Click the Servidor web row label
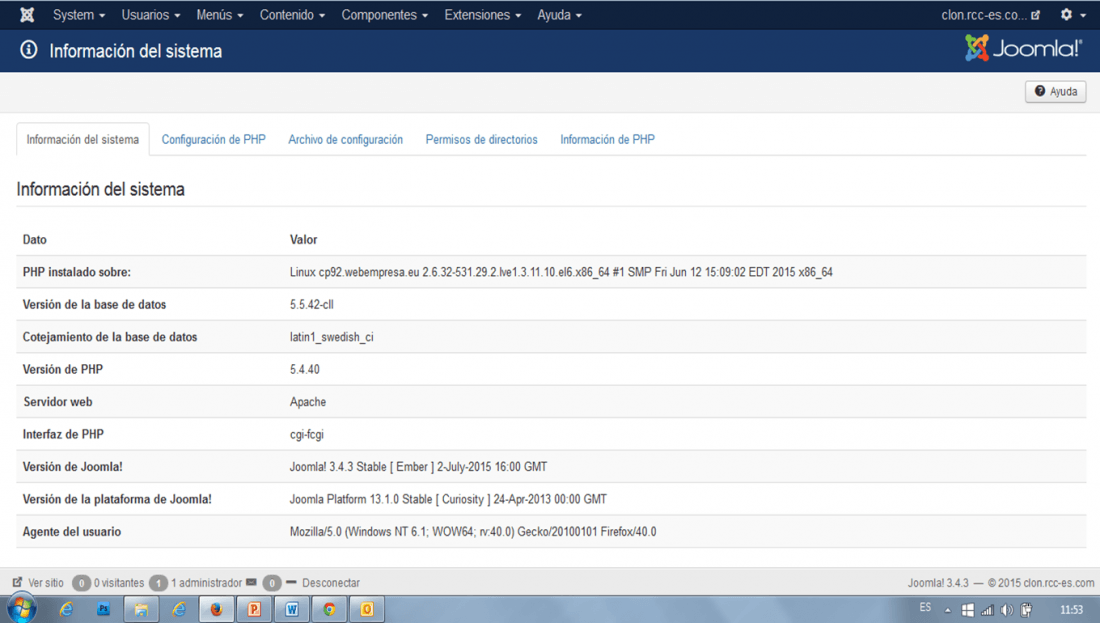This screenshot has height=623, width=1100. (x=58, y=401)
